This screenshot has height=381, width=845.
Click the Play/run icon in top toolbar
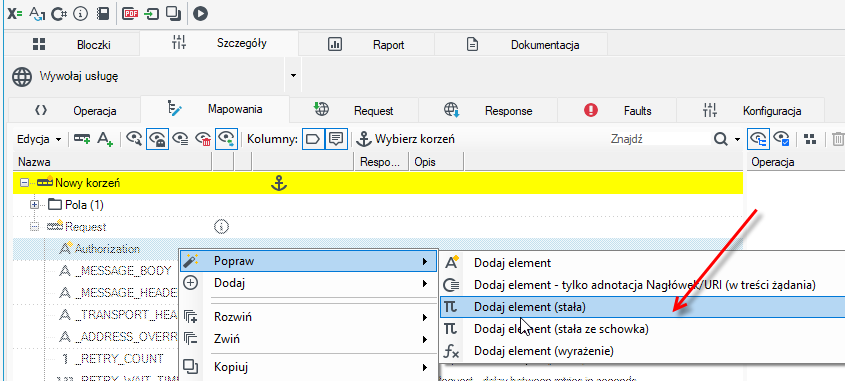click(200, 13)
